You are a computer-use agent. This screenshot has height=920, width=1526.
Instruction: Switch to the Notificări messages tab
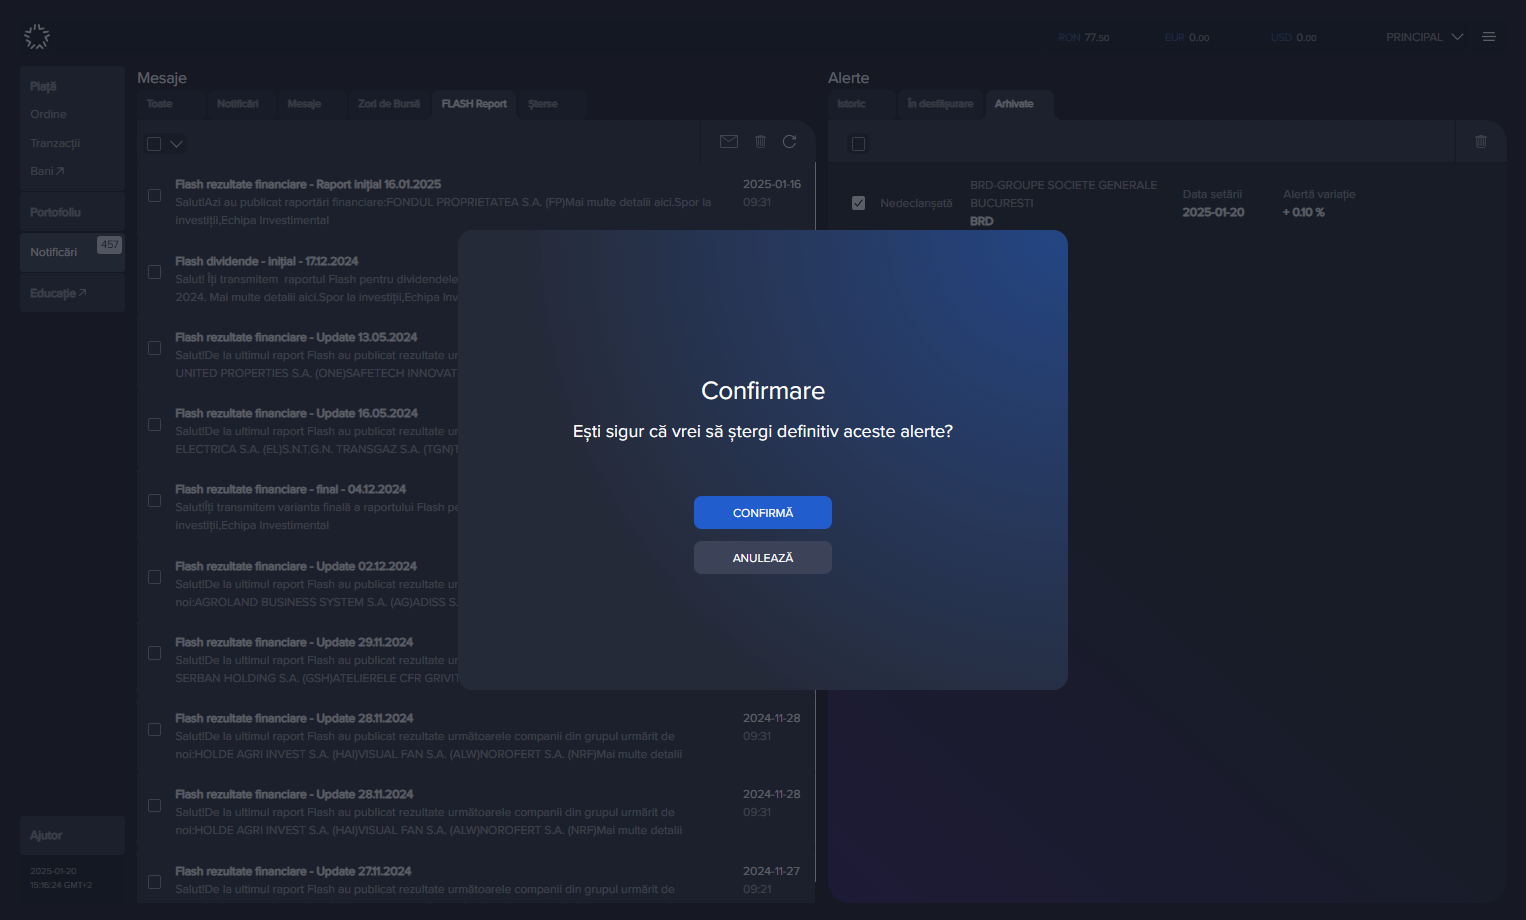coord(238,104)
